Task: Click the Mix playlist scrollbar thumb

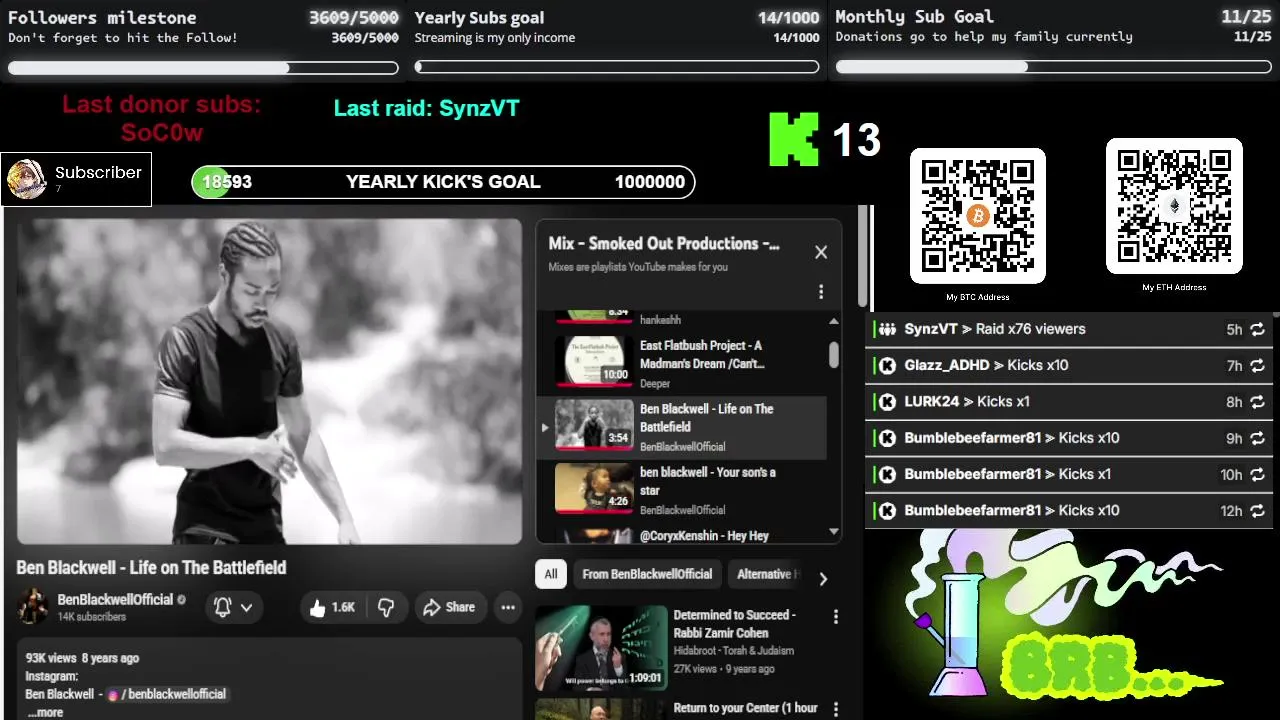Action: pos(834,354)
